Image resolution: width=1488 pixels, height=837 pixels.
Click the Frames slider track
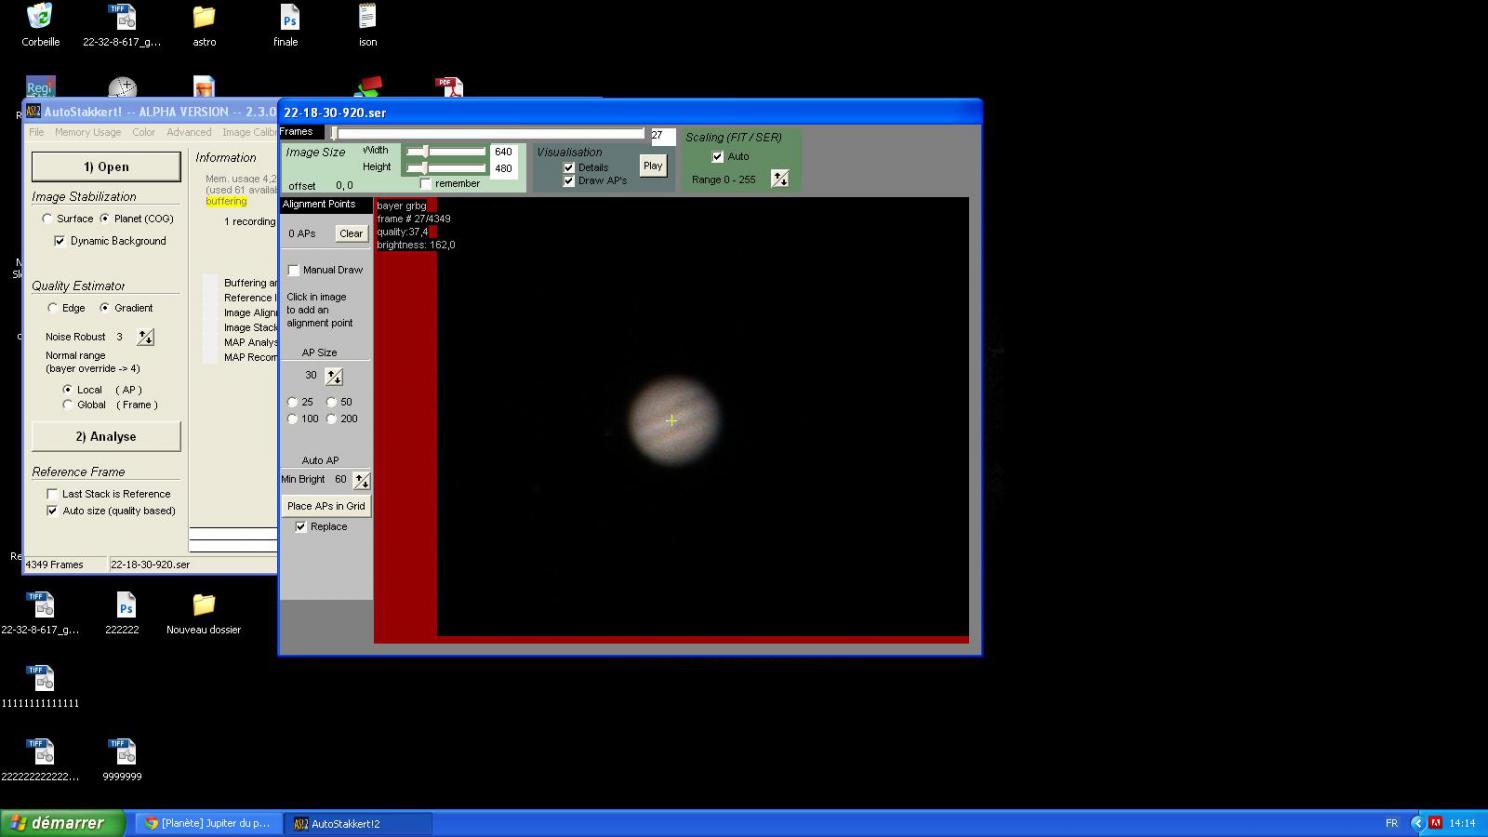coord(487,133)
